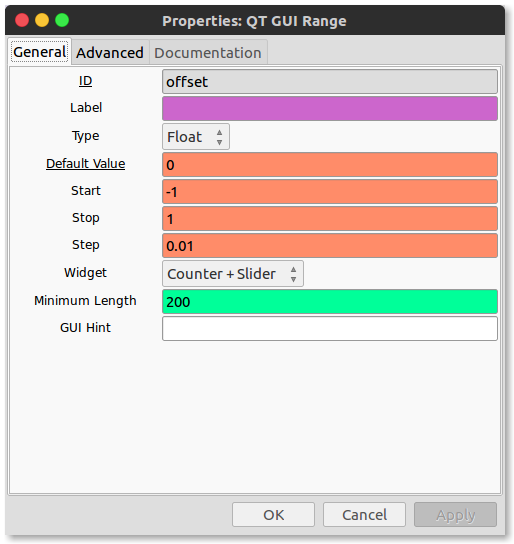The height and width of the screenshot is (544, 514).
Task: Click the green maximize window button
Action: click(x=62, y=20)
